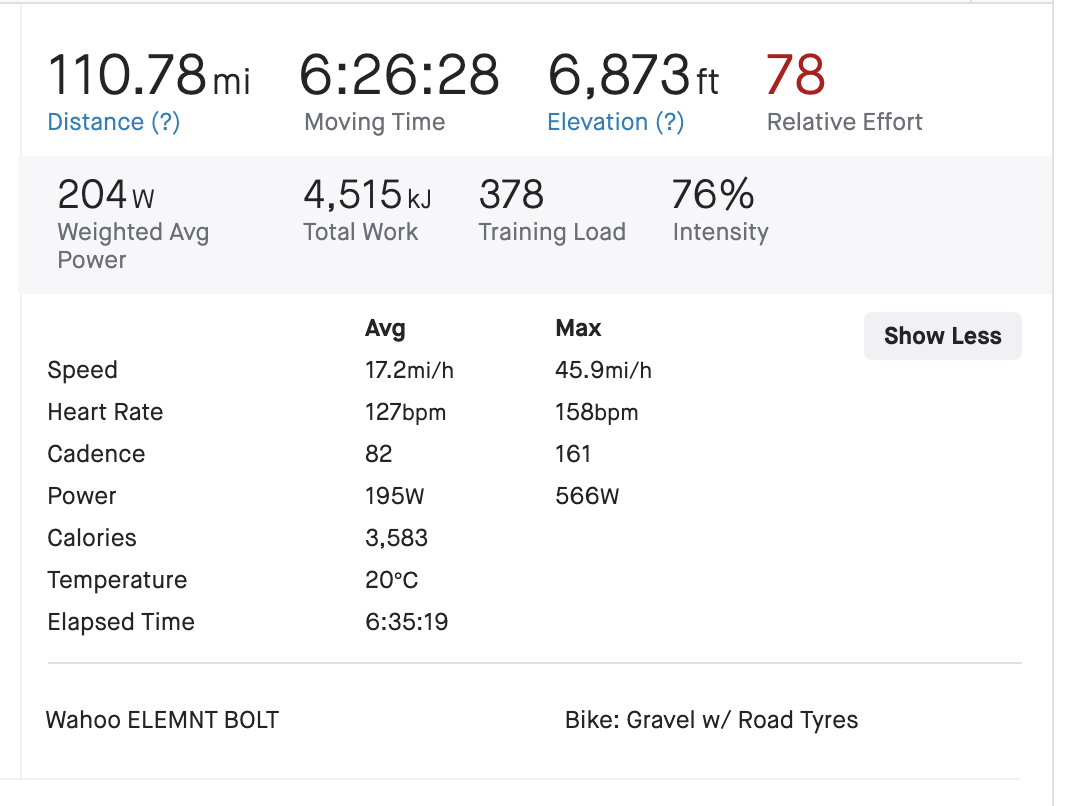Collapse stats with Show Less button

pos(942,336)
